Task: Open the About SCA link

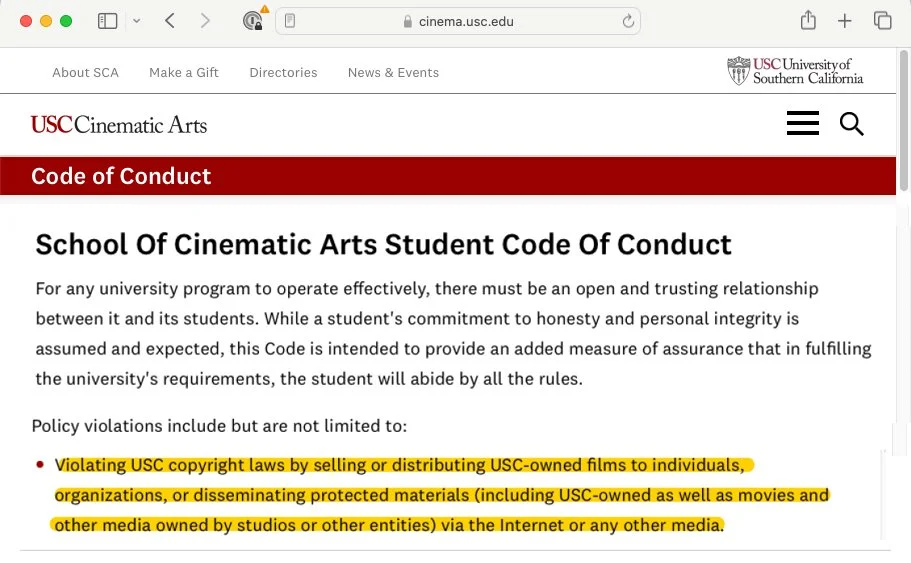Action: pos(85,73)
